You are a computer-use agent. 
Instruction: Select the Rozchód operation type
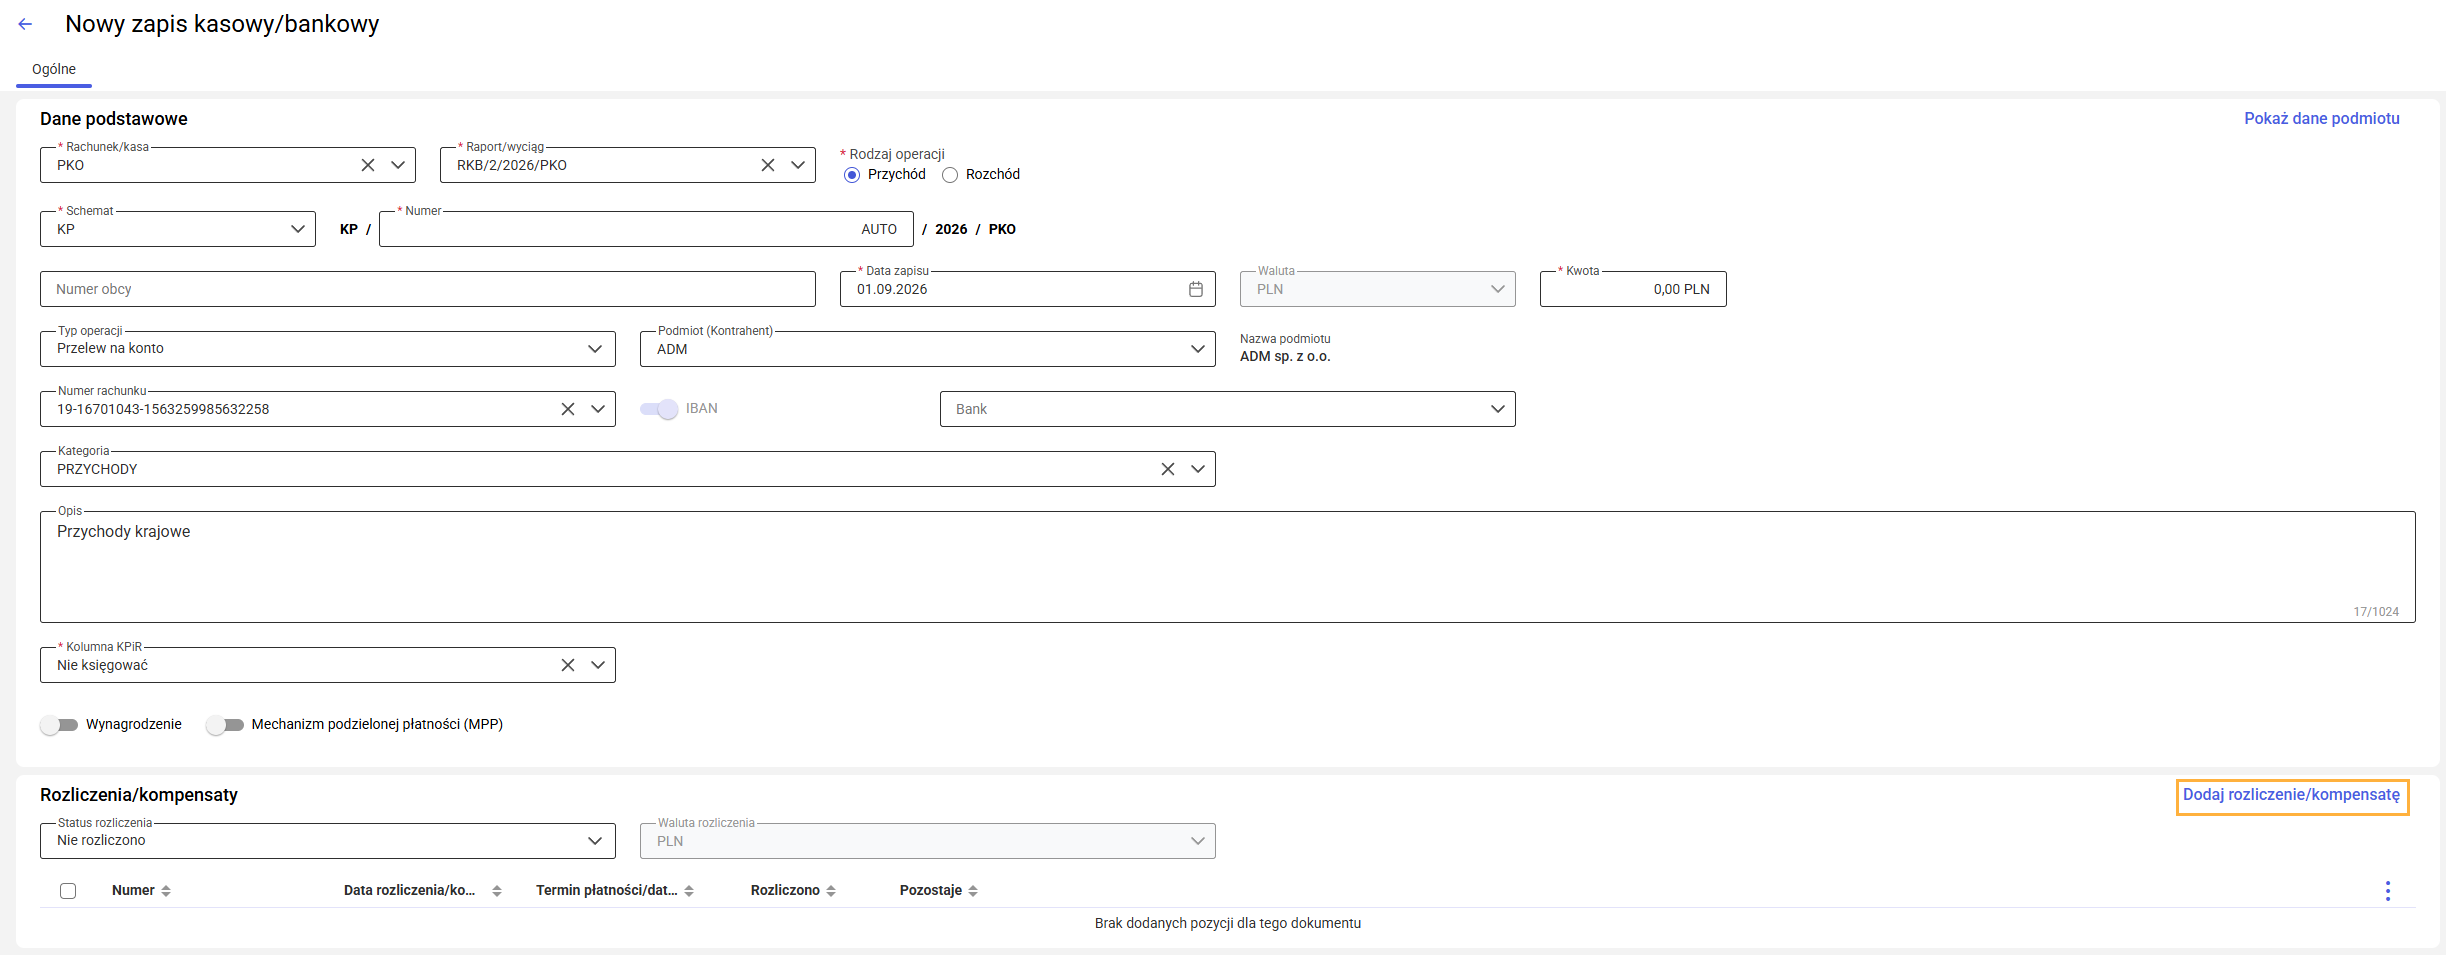pyautogui.click(x=950, y=175)
